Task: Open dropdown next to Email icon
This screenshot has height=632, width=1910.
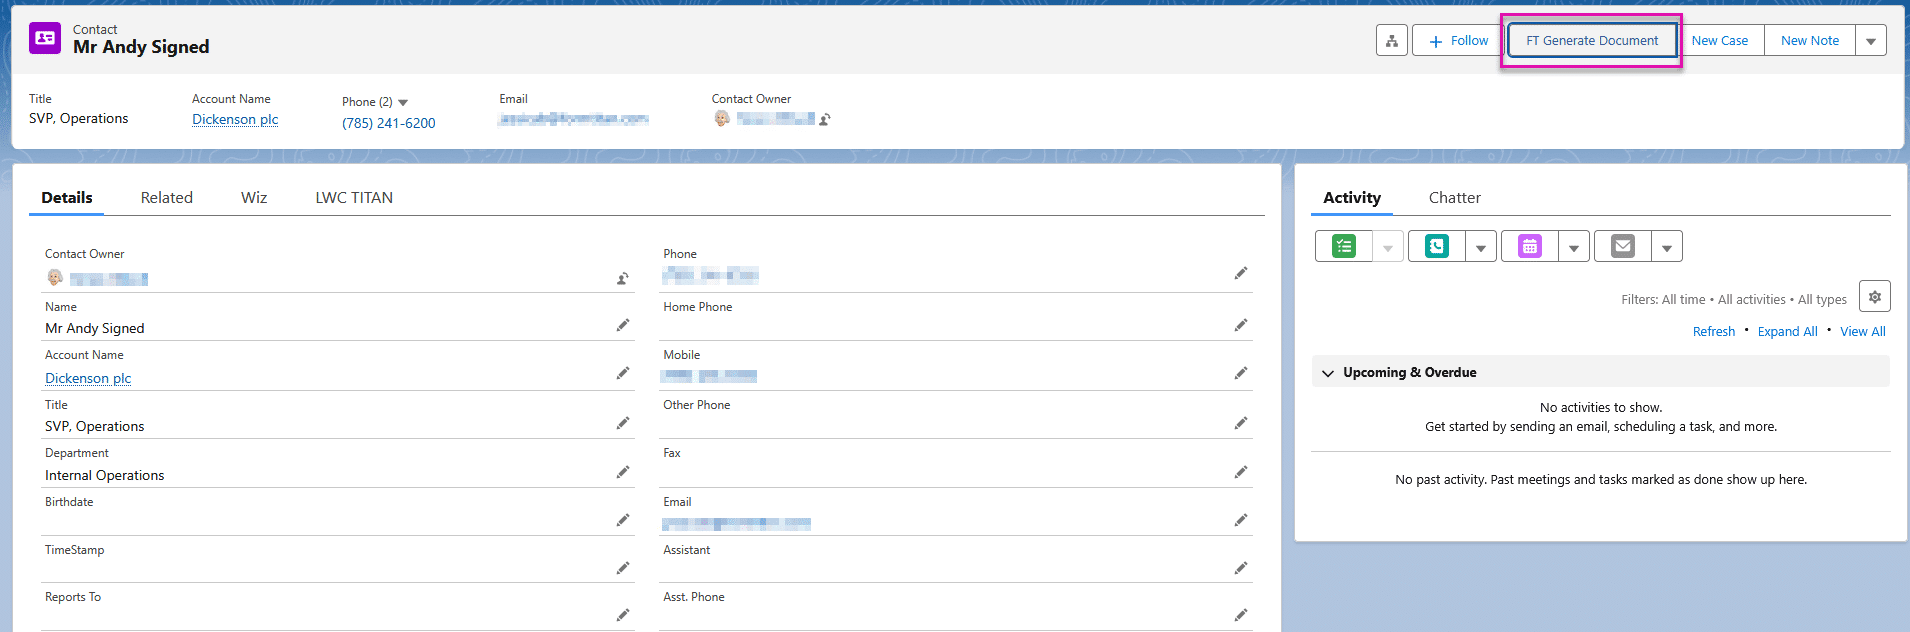Action: (1667, 246)
